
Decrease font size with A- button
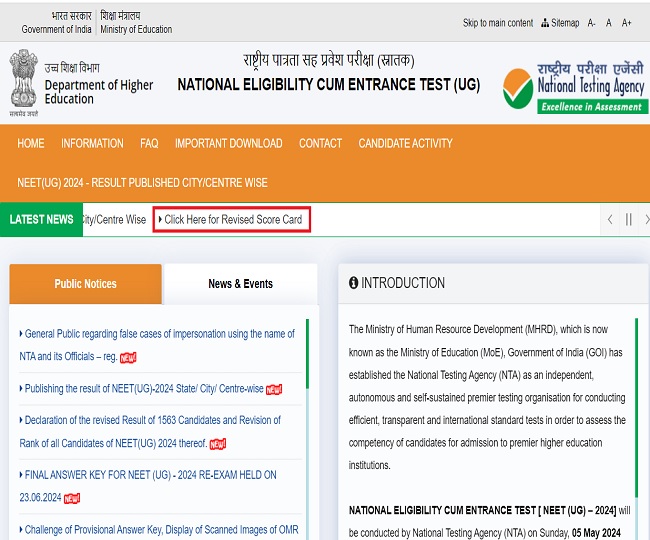click(x=591, y=23)
